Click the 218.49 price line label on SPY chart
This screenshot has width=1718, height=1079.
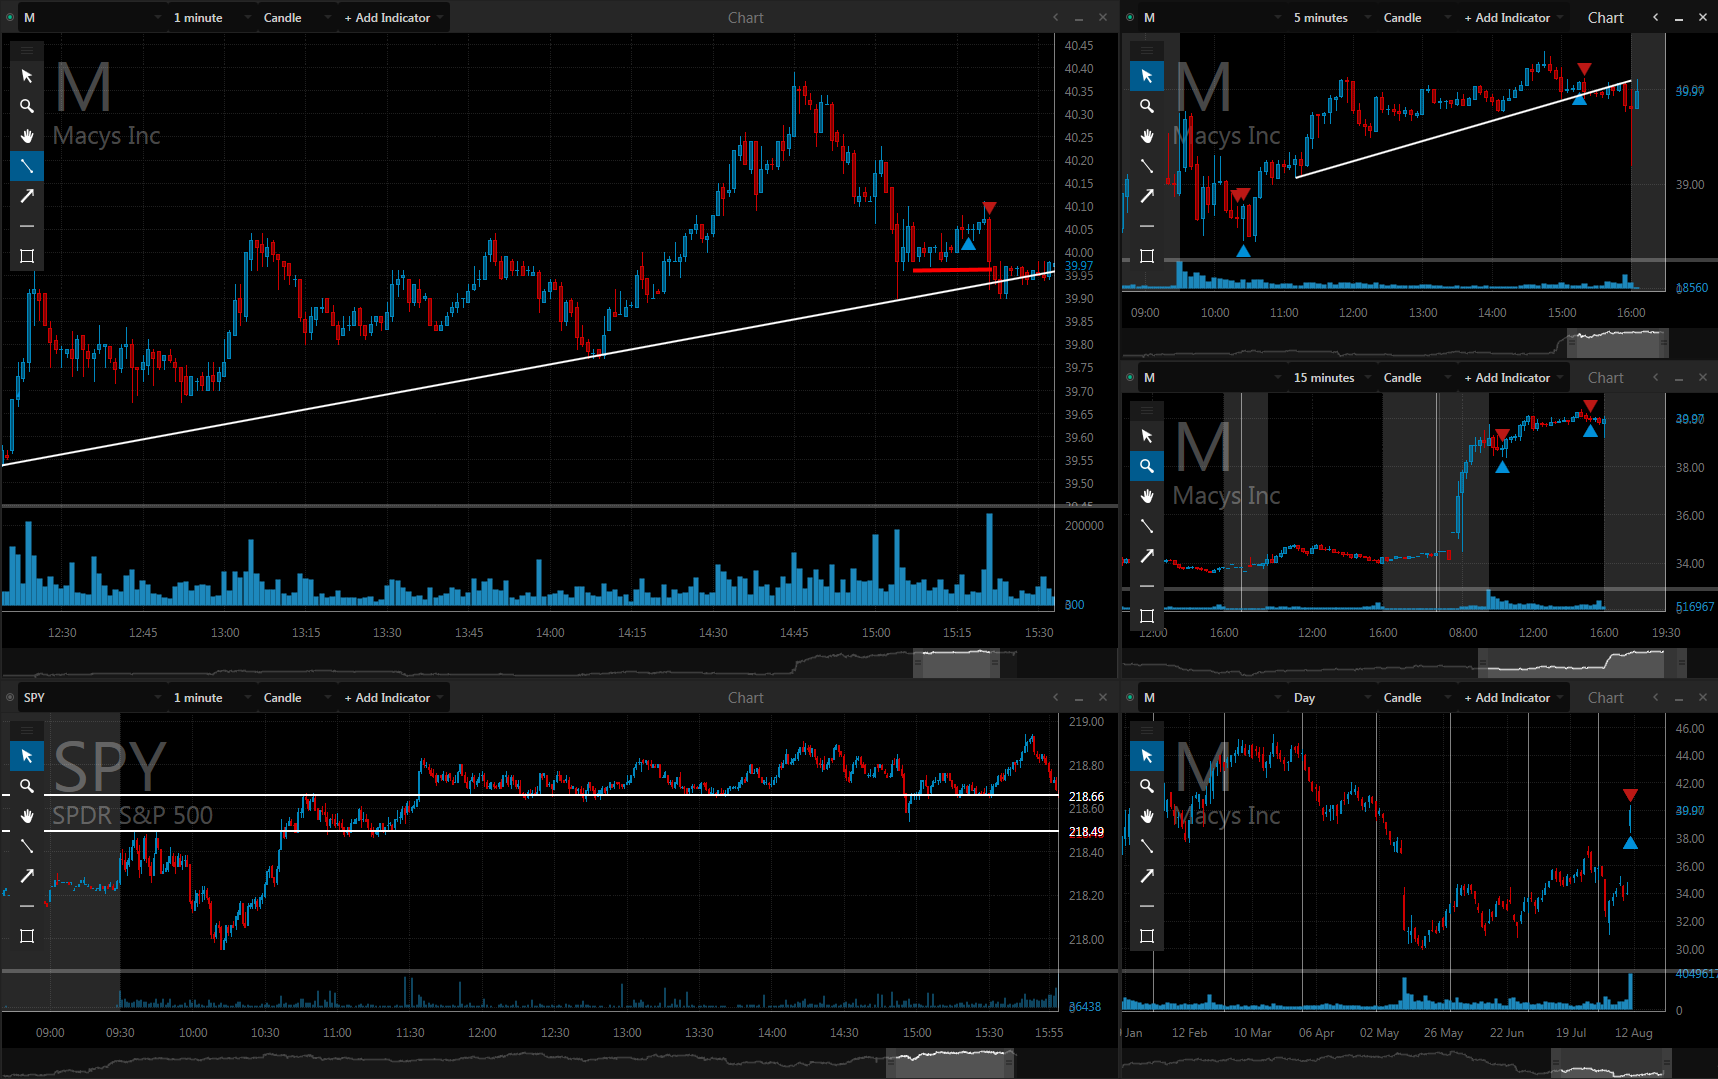coord(1086,832)
